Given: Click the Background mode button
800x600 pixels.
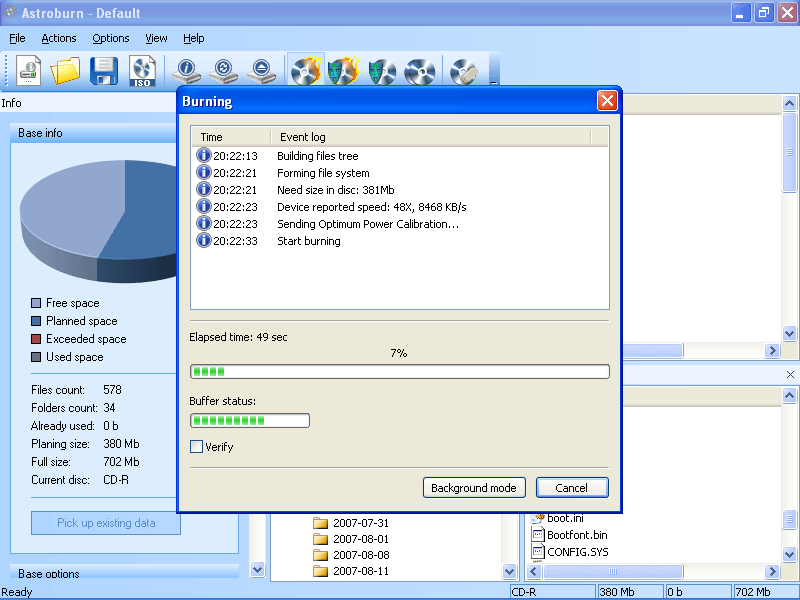Looking at the screenshot, I should tap(474, 487).
